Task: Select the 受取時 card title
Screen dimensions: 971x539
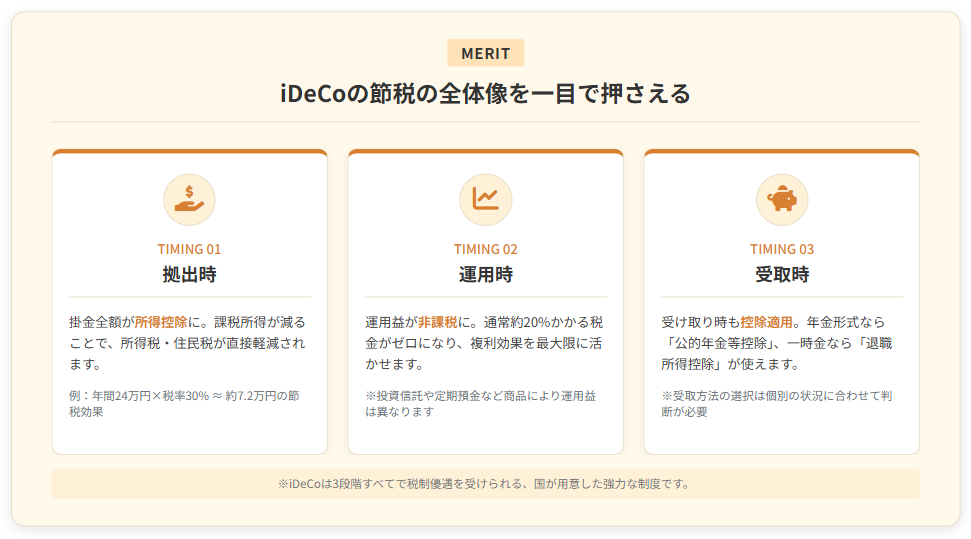Action: coord(781,274)
